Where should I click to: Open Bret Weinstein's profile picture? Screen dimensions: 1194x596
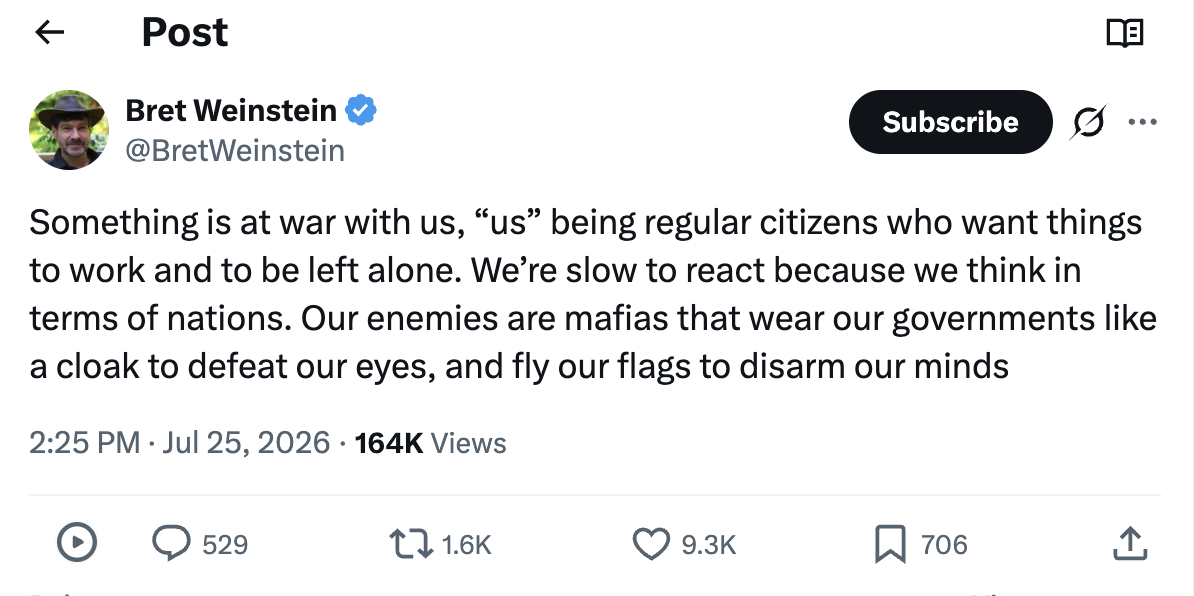coord(69,130)
